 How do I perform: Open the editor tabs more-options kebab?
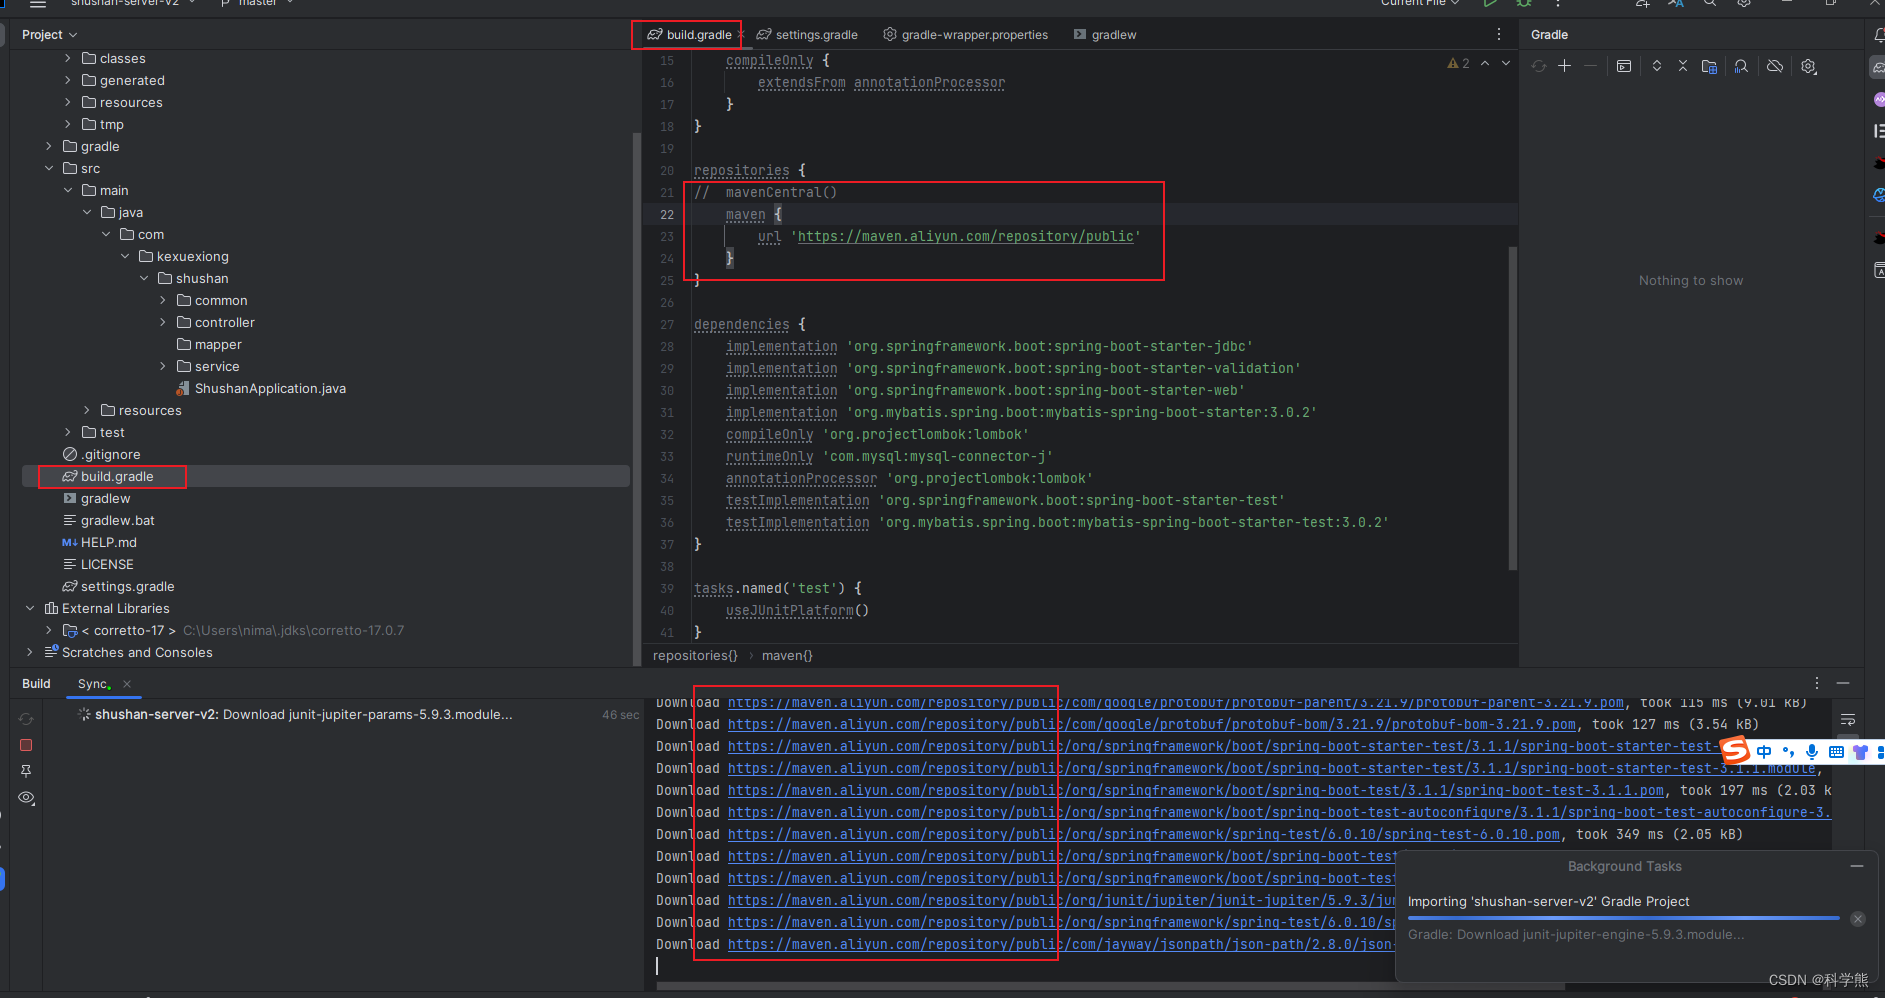pyautogui.click(x=1498, y=34)
